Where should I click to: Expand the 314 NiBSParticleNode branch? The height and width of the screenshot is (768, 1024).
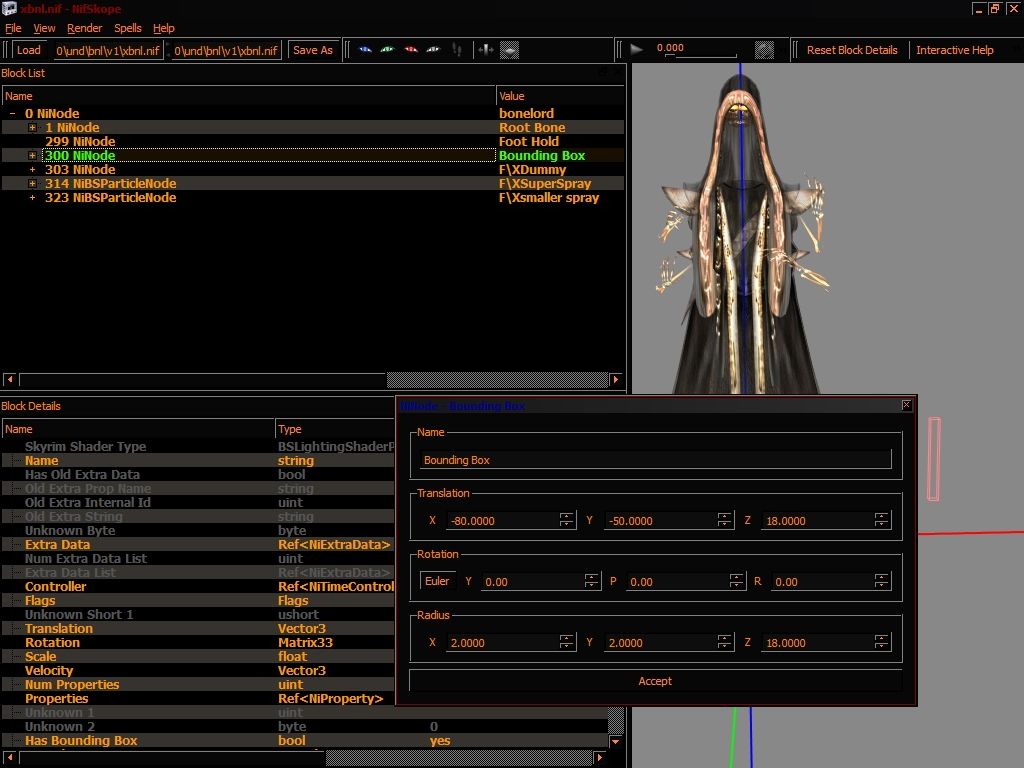[32, 184]
